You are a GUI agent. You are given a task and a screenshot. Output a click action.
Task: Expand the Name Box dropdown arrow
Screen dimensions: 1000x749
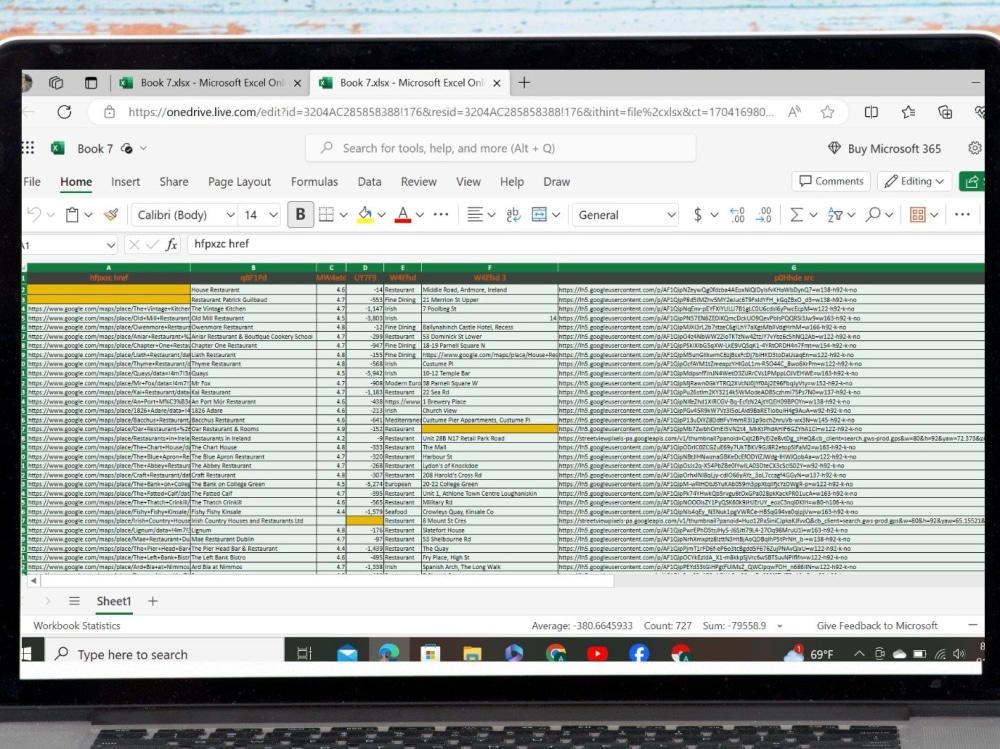pos(111,245)
